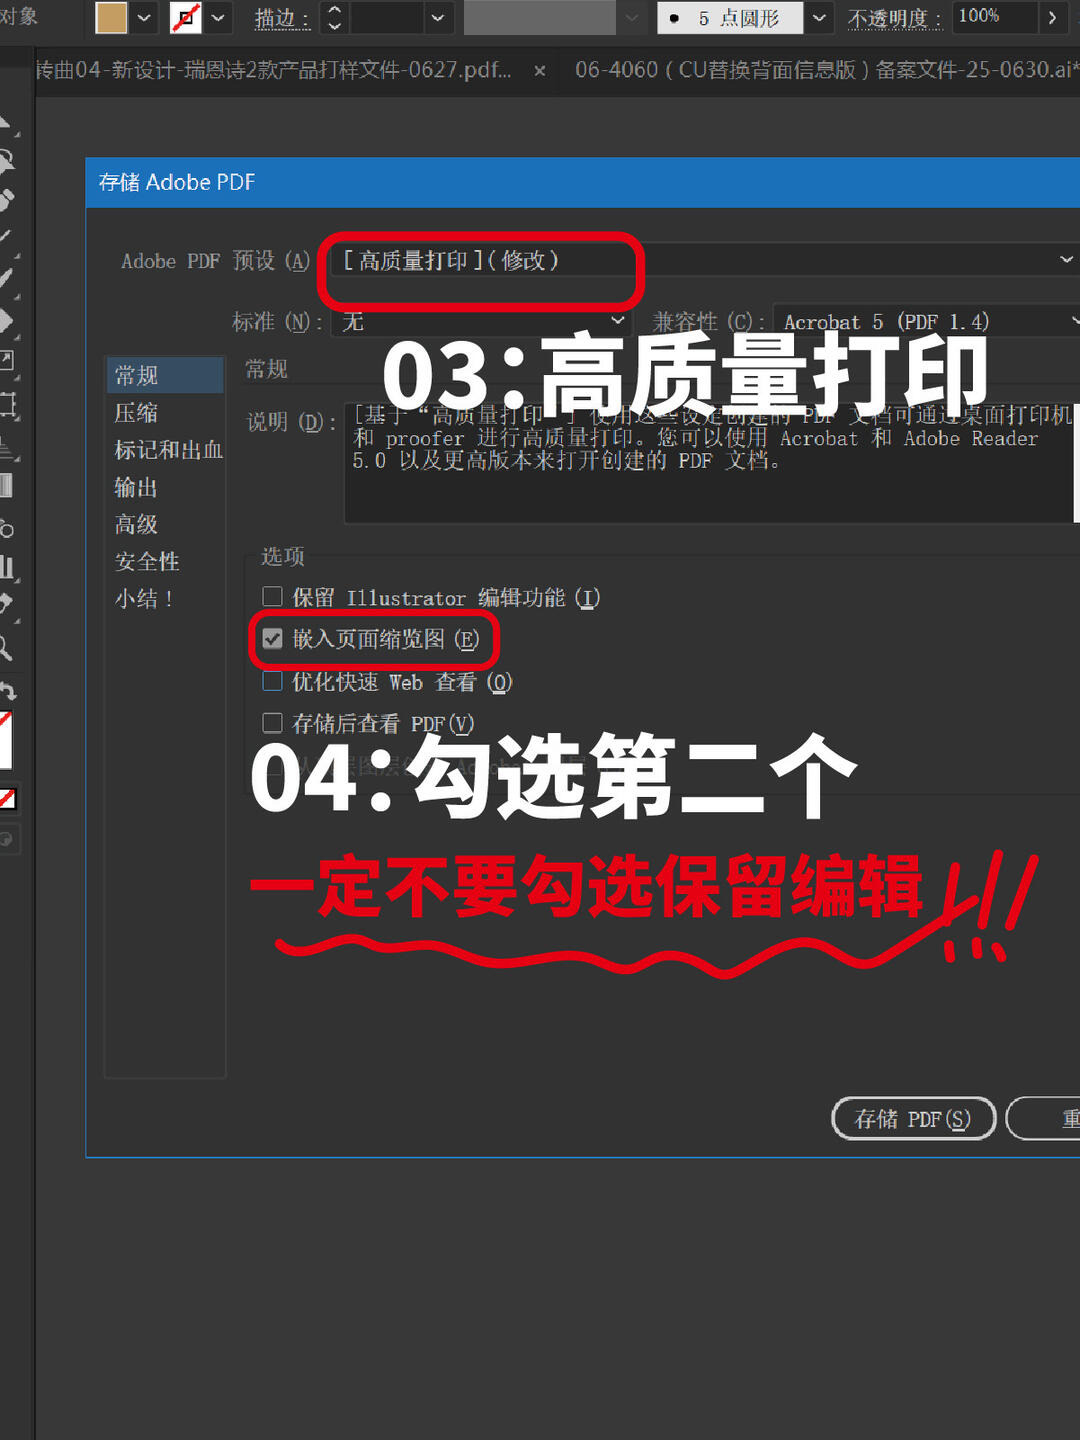
Task: Click the swap fill and stroke arrows
Action: [6, 691]
